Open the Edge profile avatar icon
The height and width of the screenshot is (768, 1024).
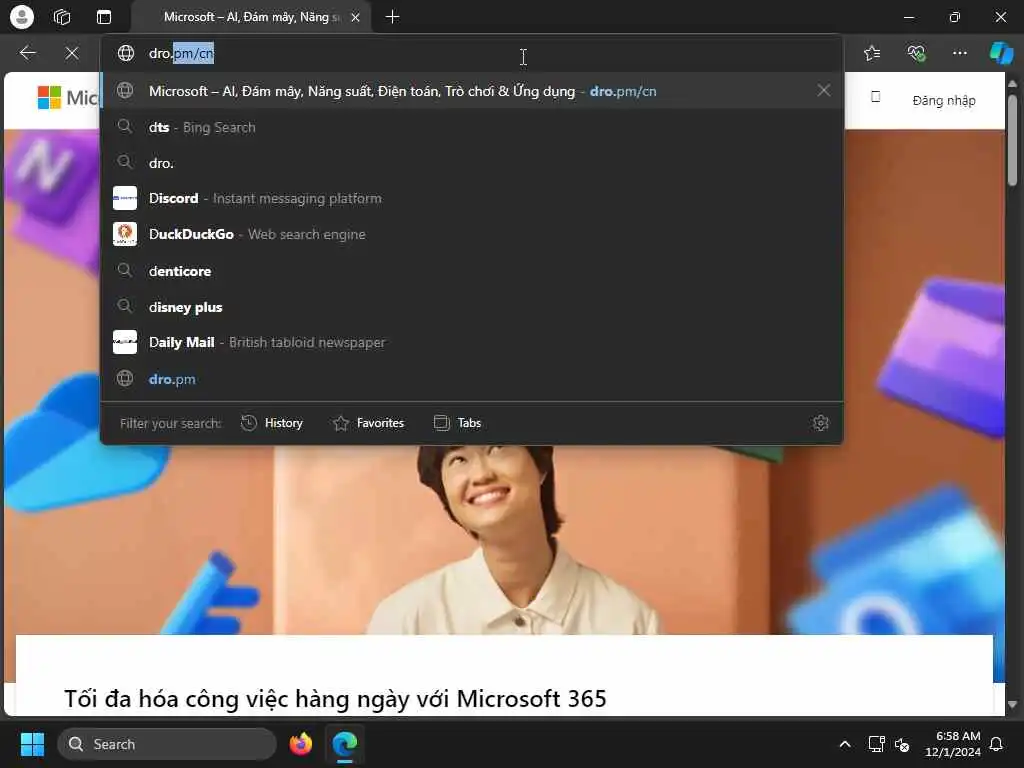tap(22, 17)
